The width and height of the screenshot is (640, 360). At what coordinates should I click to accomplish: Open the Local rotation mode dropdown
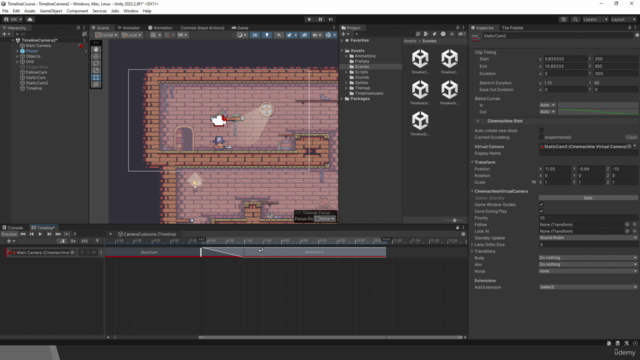tap(131, 35)
